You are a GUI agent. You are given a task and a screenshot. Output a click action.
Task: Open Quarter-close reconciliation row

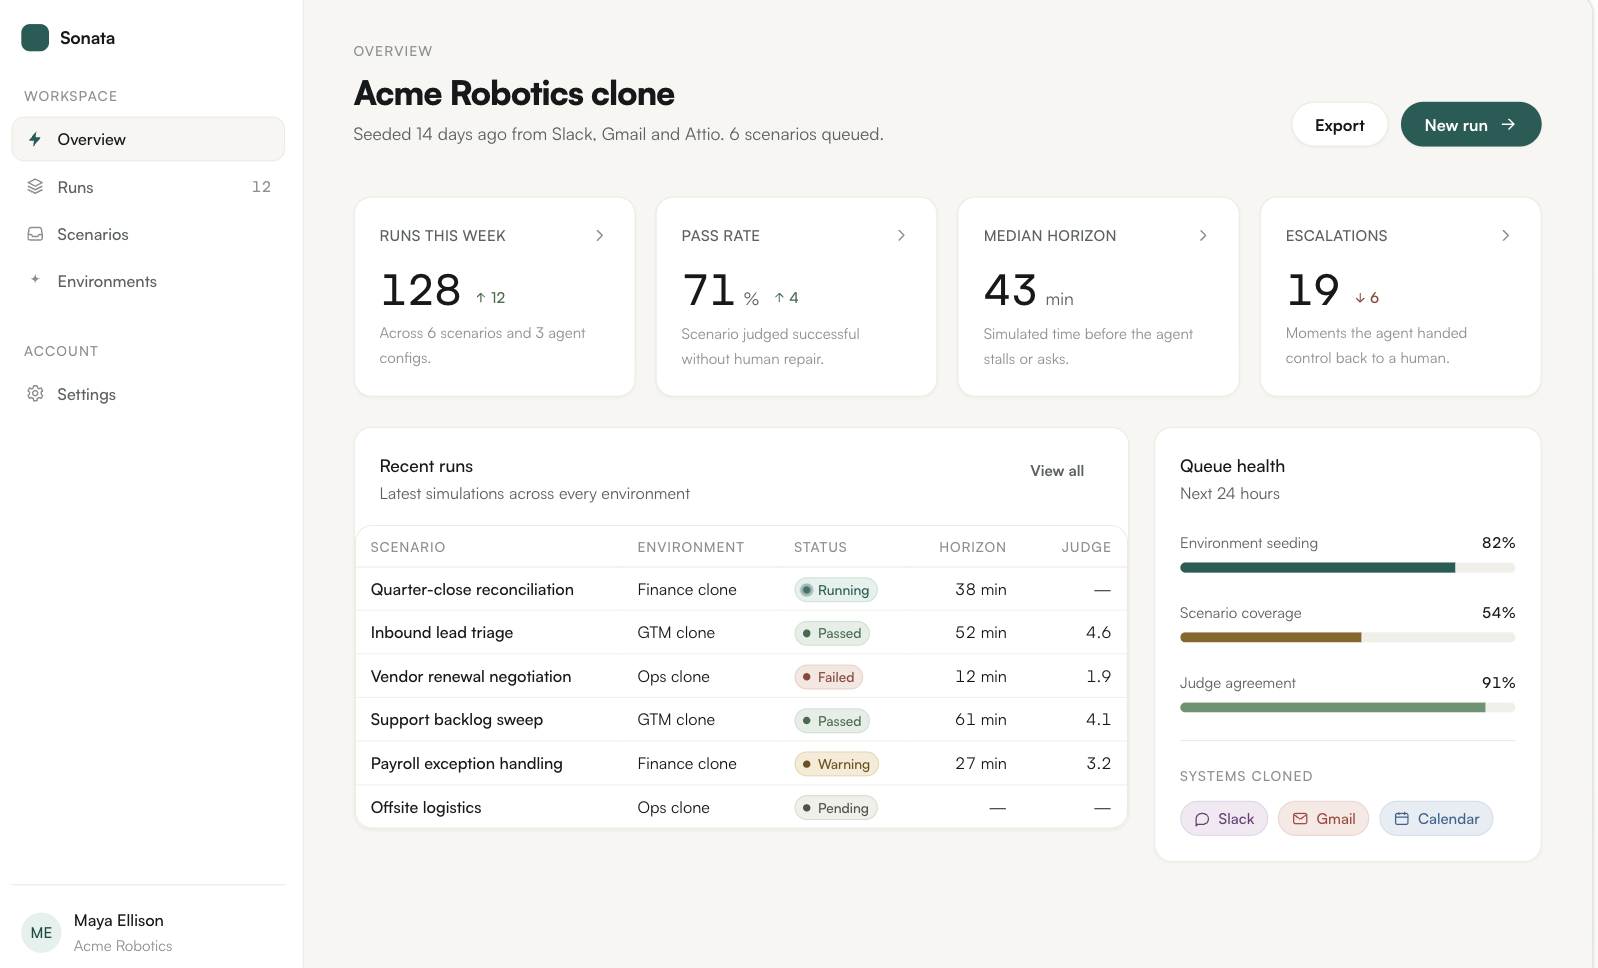[741, 590]
